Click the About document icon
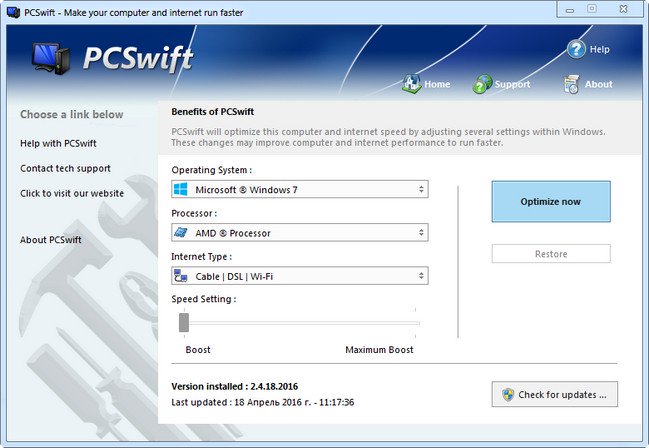The width and height of the screenshot is (649, 448). pyautogui.click(x=572, y=84)
